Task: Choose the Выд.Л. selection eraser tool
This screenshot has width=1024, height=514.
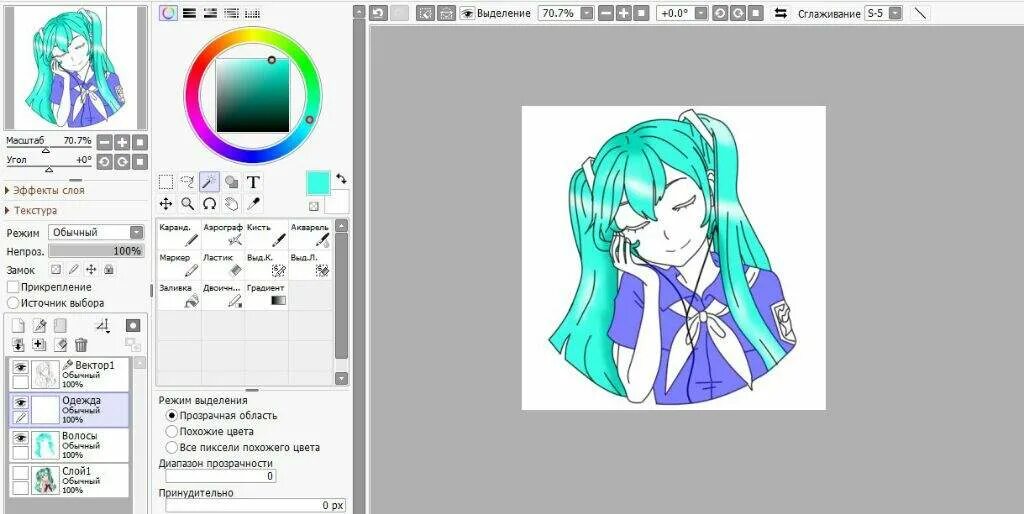Action: [x=310, y=265]
